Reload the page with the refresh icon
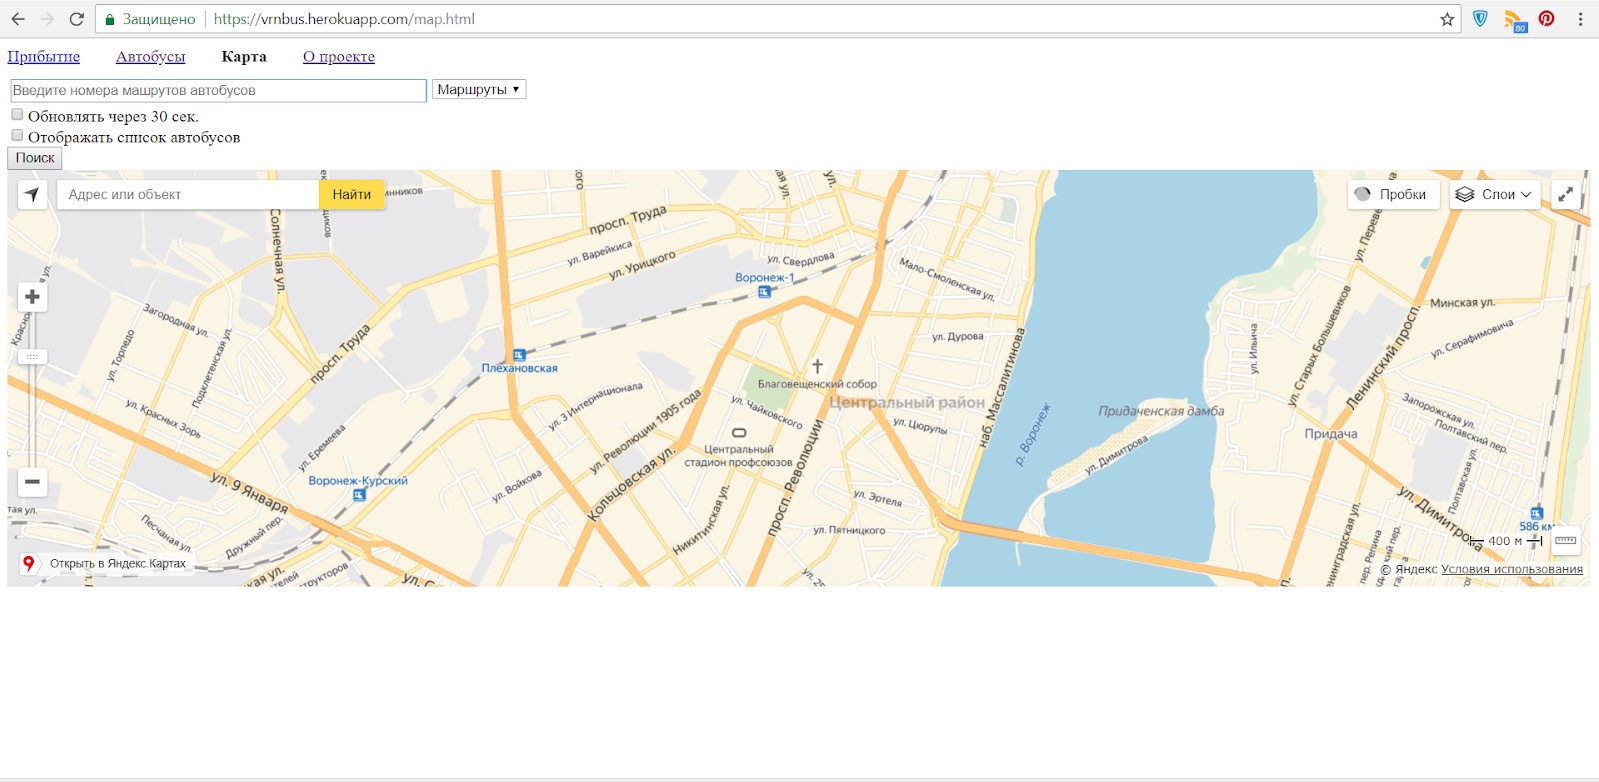 coord(76,19)
